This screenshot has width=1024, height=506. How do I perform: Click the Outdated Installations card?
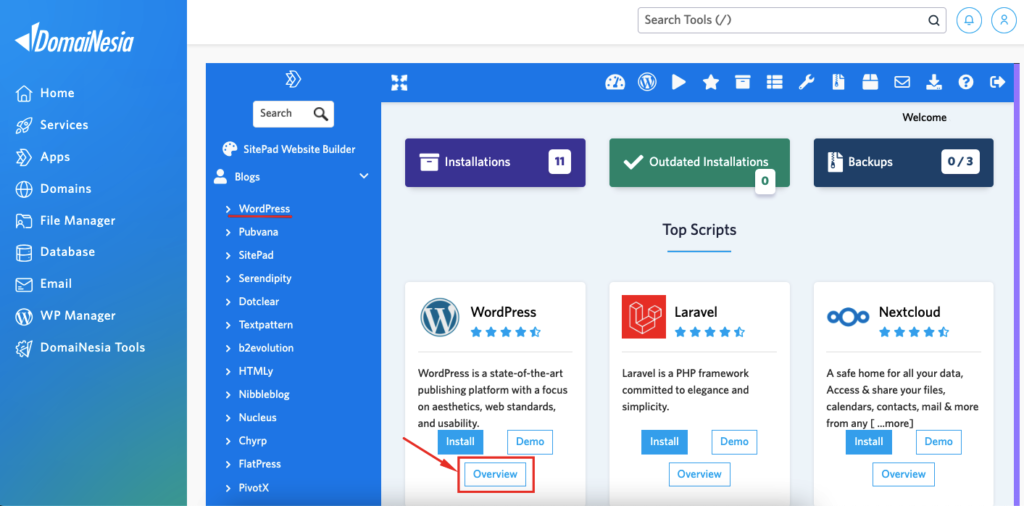699,163
